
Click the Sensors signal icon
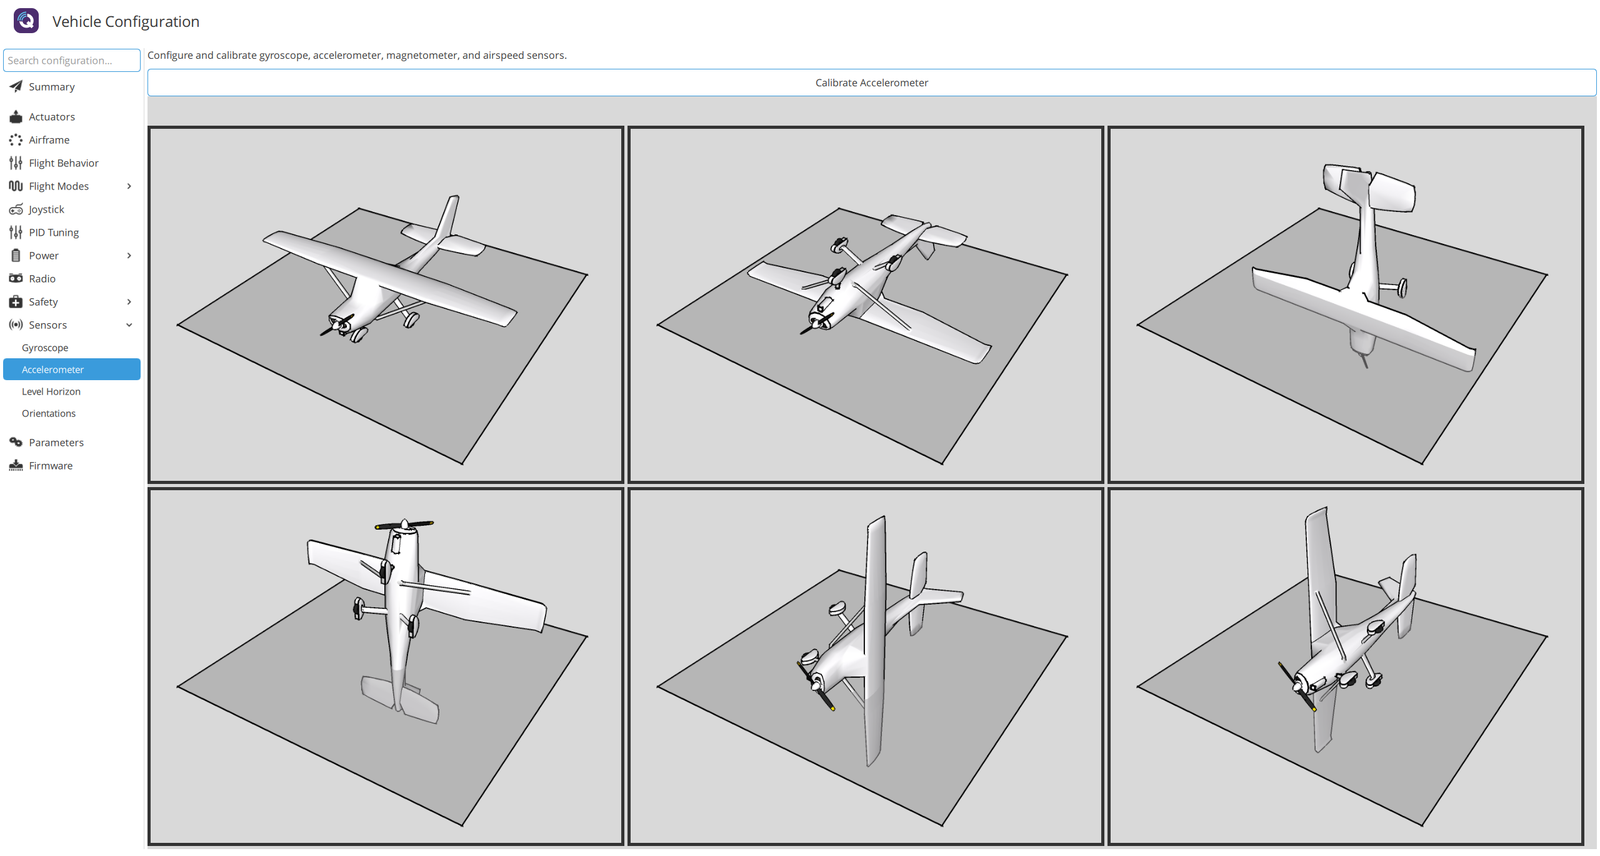click(x=16, y=325)
